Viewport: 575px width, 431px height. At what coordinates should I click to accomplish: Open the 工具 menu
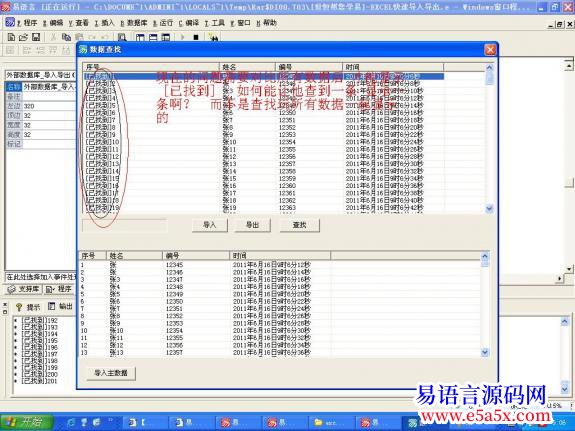[x=215, y=23]
